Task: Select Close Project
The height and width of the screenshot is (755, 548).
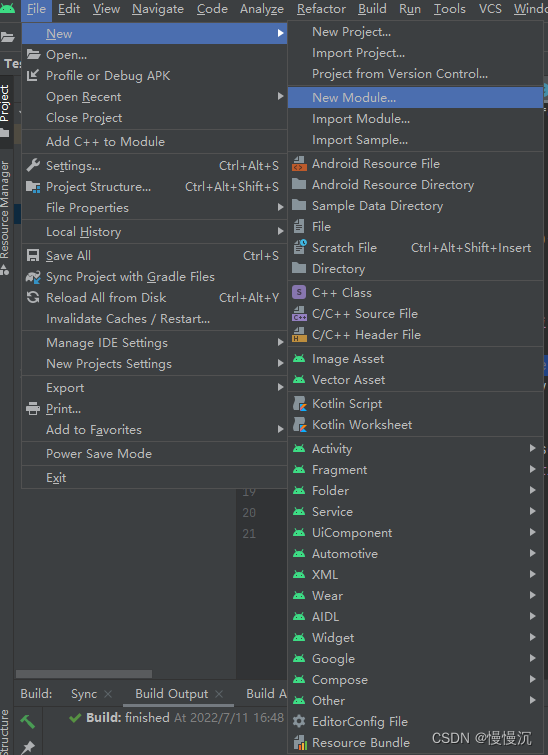Action: [154, 117]
